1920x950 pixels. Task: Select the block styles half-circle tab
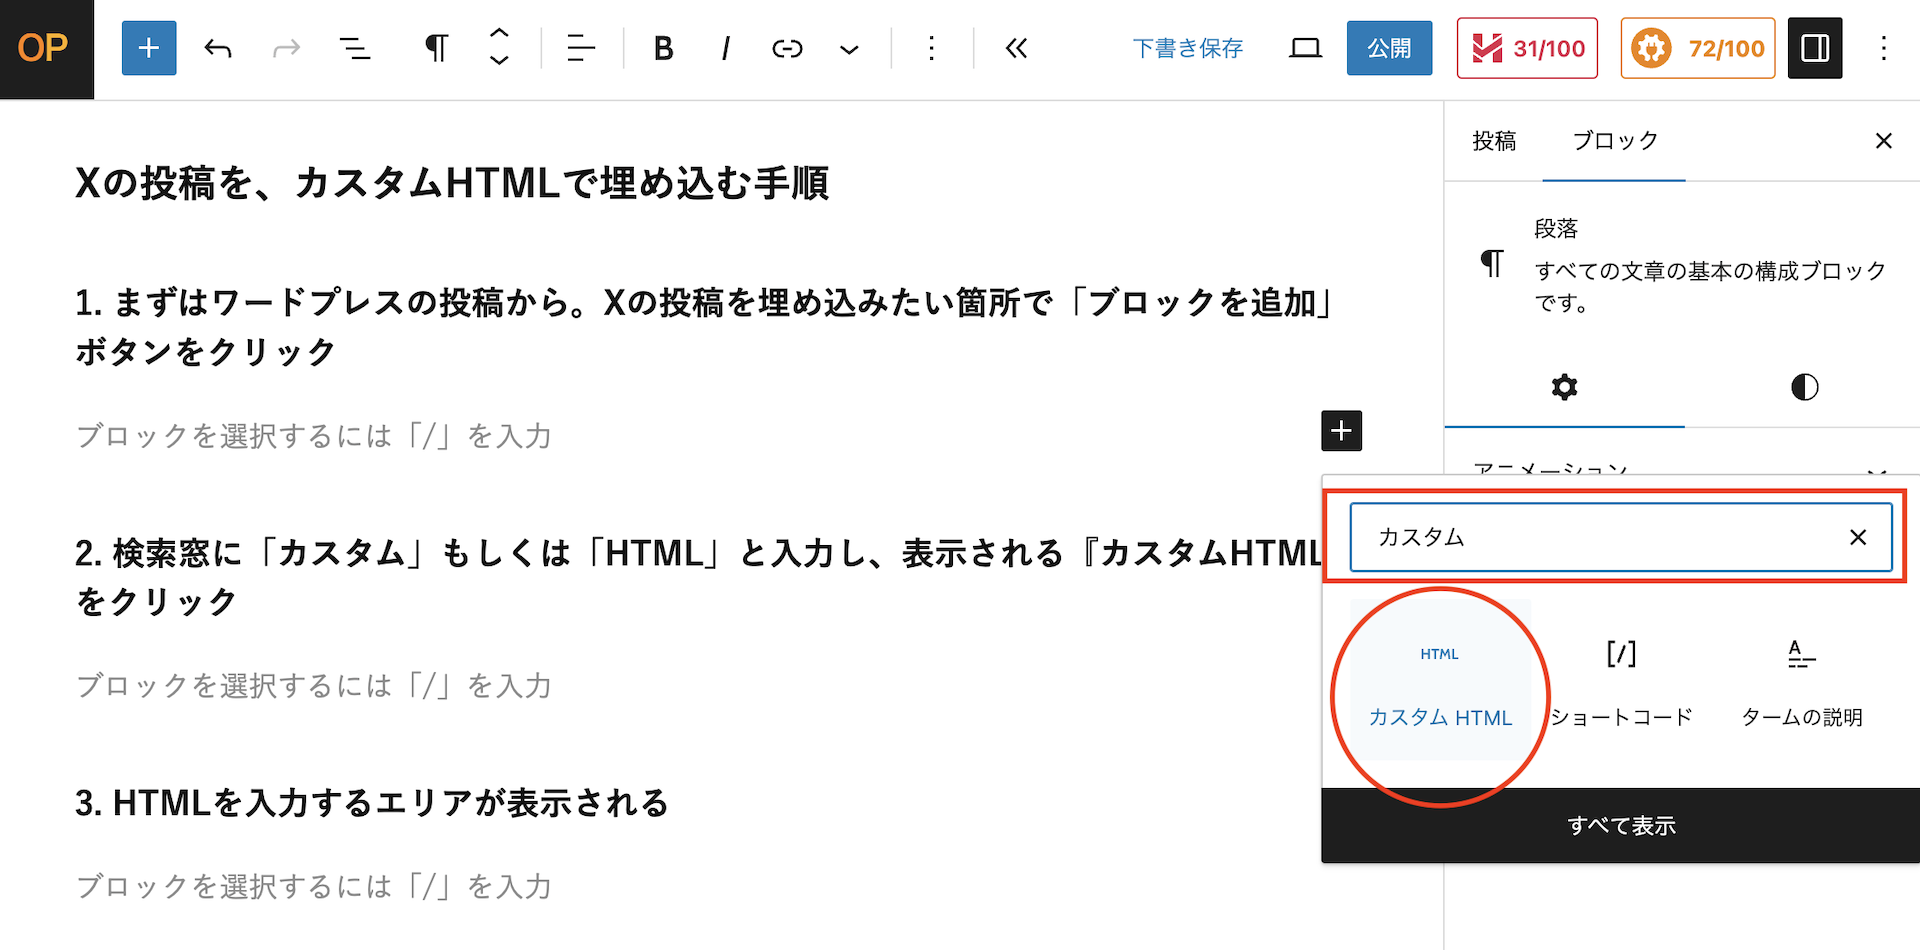[1804, 387]
